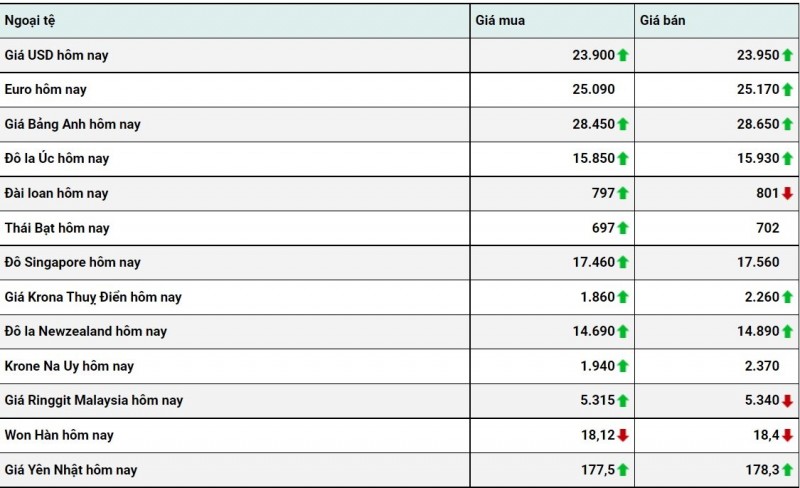
Task: Click the green arrow beside Đô la Úc buy price 15.850
Action: click(622, 159)
